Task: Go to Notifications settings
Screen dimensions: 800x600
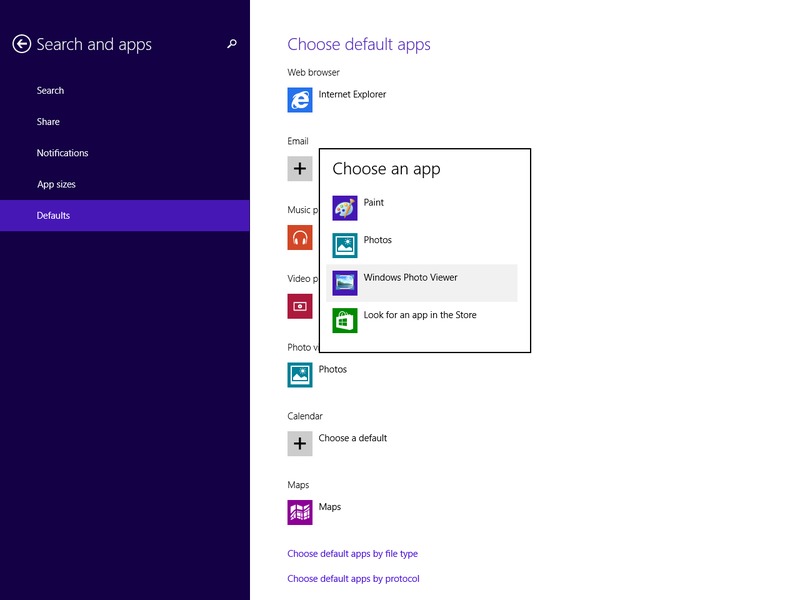Action: (62, 153)
